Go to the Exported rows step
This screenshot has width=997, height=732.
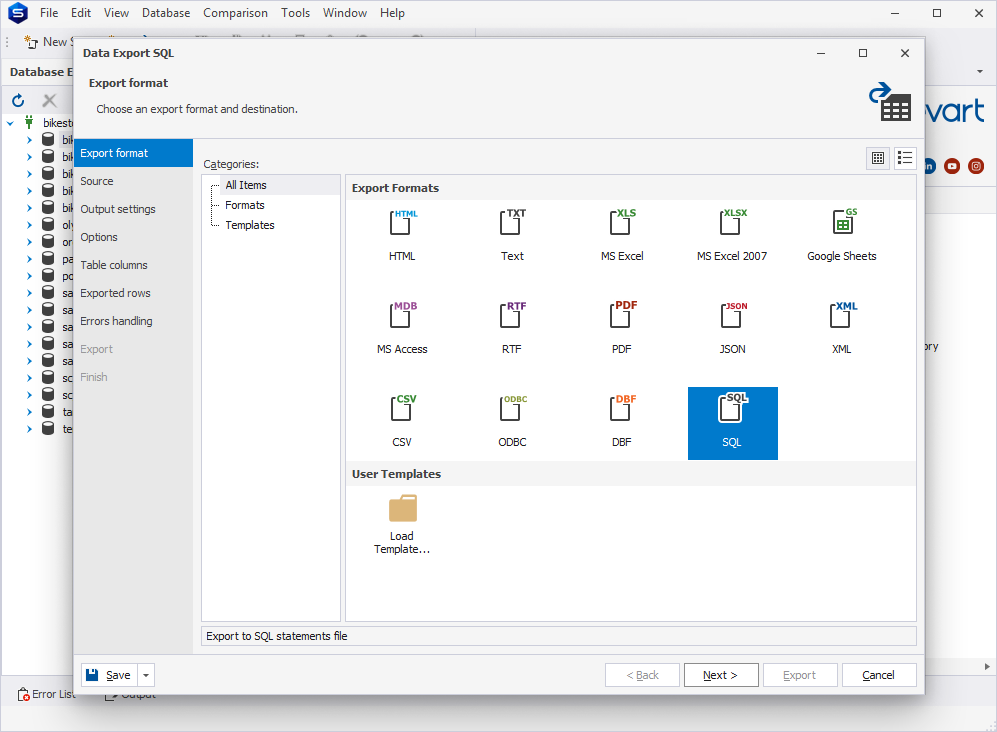(133, 293)
